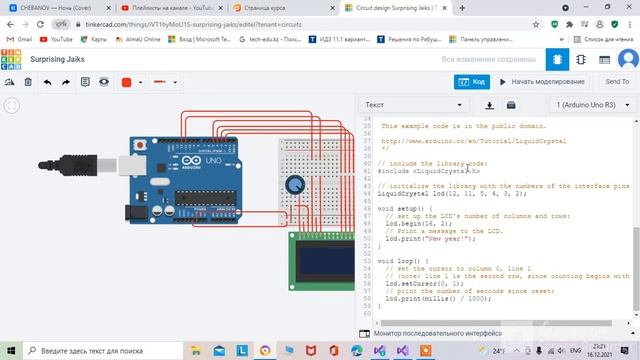Click the Windows taskbar search box
Screen dimensions: 640x360
103,351
